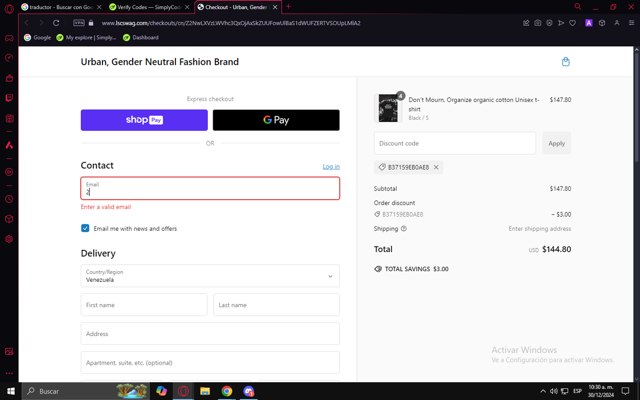The width and height of the screenshot is (640, 400).
Task: Focus the Address field
Action: pyautogui.click(x=210, y=334)
